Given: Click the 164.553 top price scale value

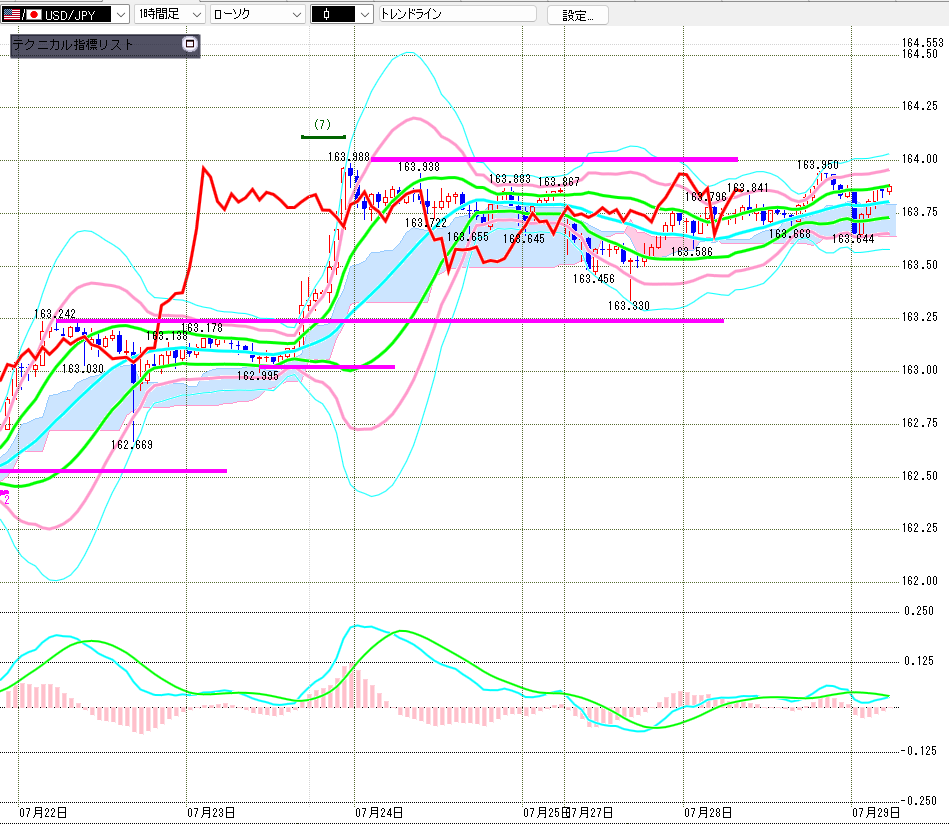Looking at the screenshot, I should click(922, 42).
